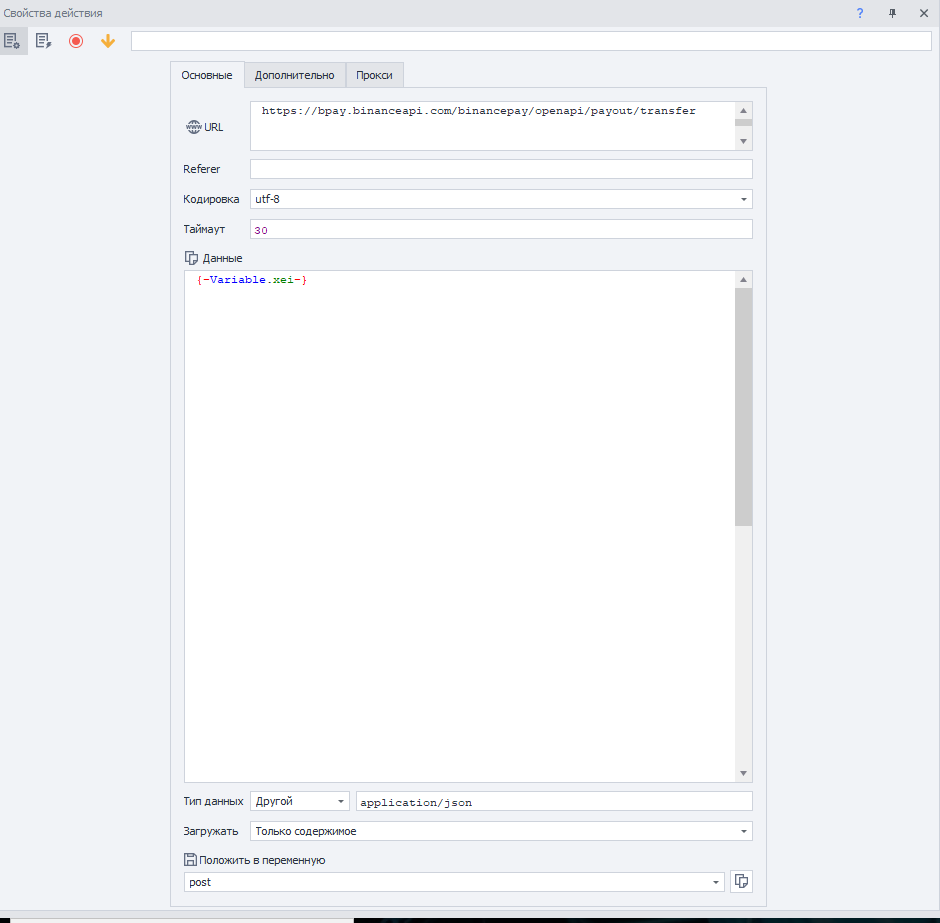Click the list-edit icon in the toolbar
The height and width of the screenshot is (923, 940).
click(x=44, y=41)
